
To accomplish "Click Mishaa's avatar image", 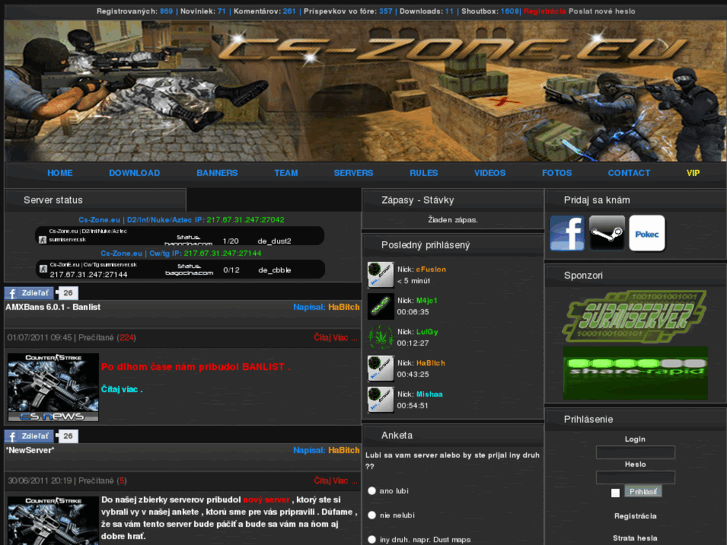I will (x=381, y=400).
